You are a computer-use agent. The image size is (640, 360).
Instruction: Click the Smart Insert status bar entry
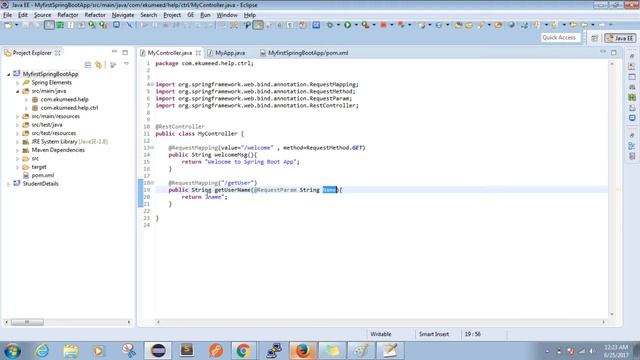[x=433, y=334]
